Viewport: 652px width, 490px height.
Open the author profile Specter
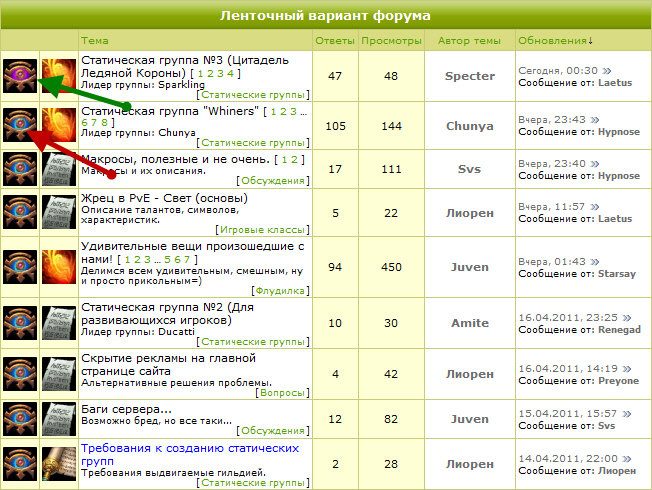(469, 76)
